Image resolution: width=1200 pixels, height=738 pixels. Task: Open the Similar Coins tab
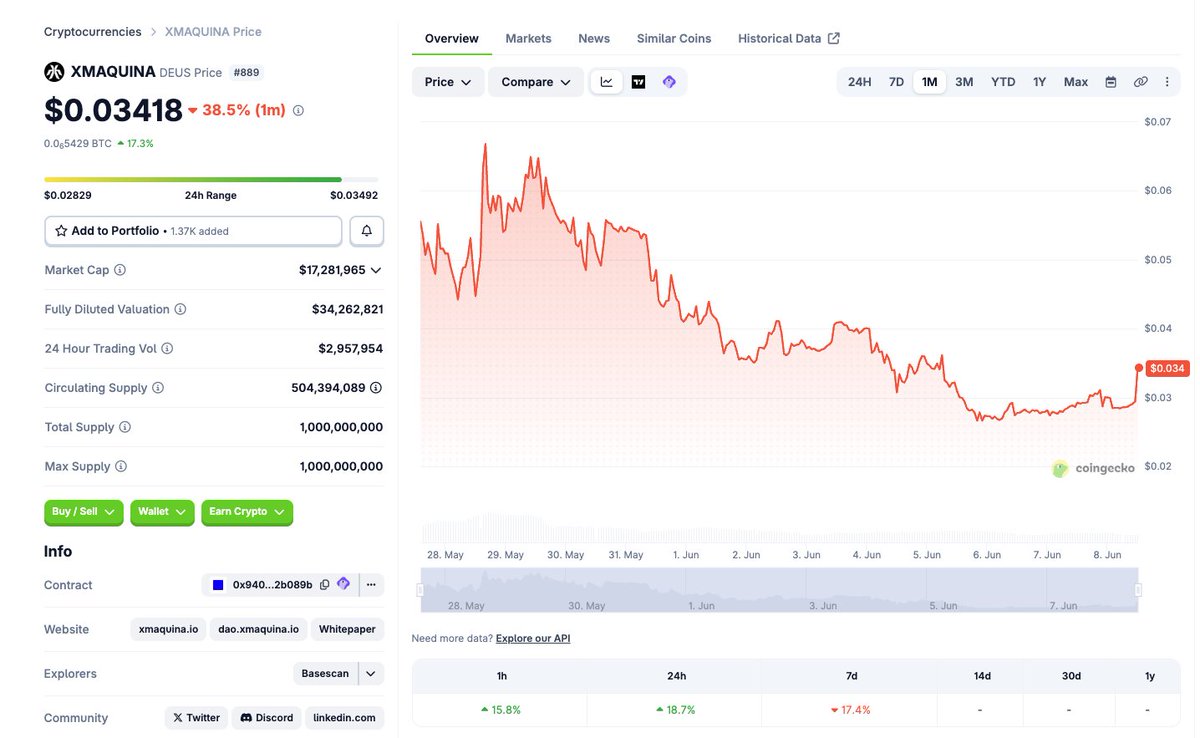pyautogui.click(x=674, y=38)
